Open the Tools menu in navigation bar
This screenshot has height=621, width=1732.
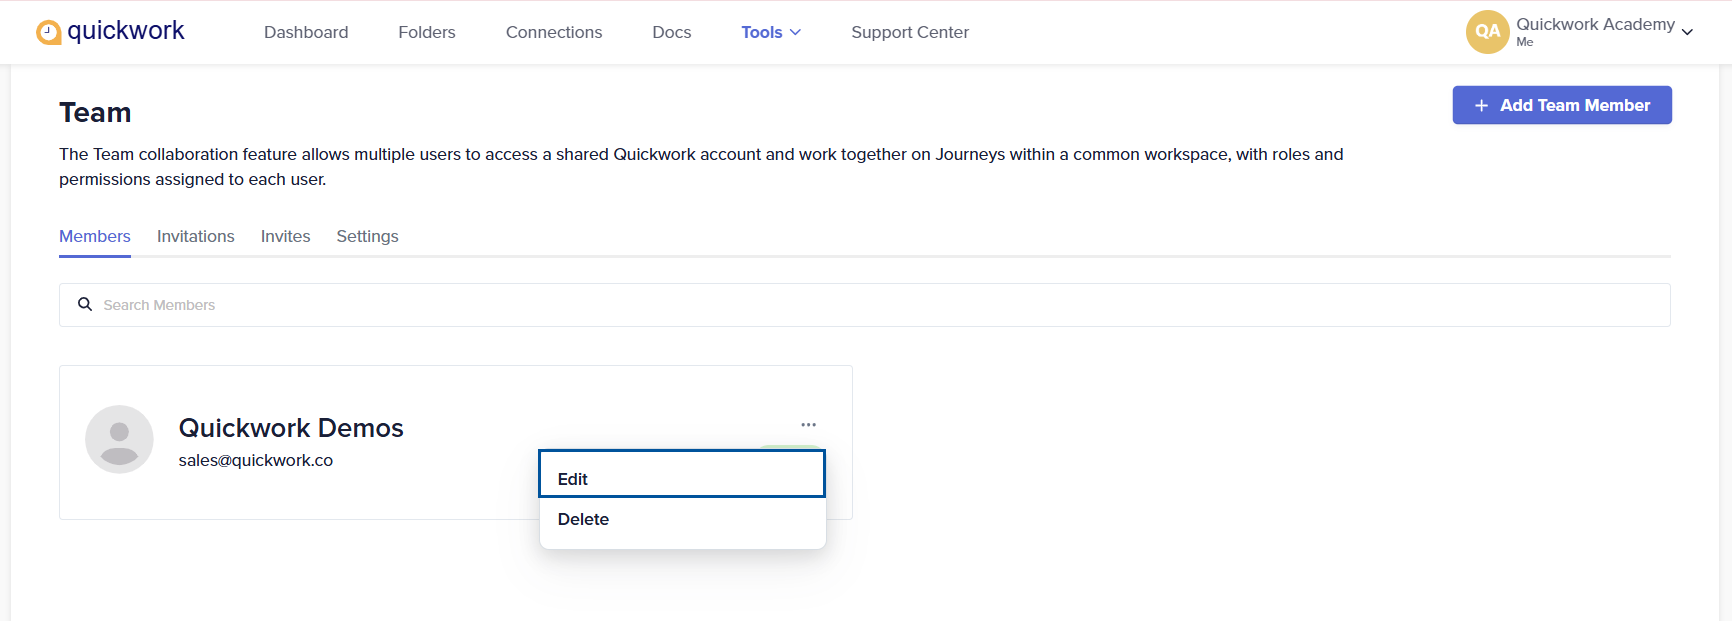click(x=771, y=32)
